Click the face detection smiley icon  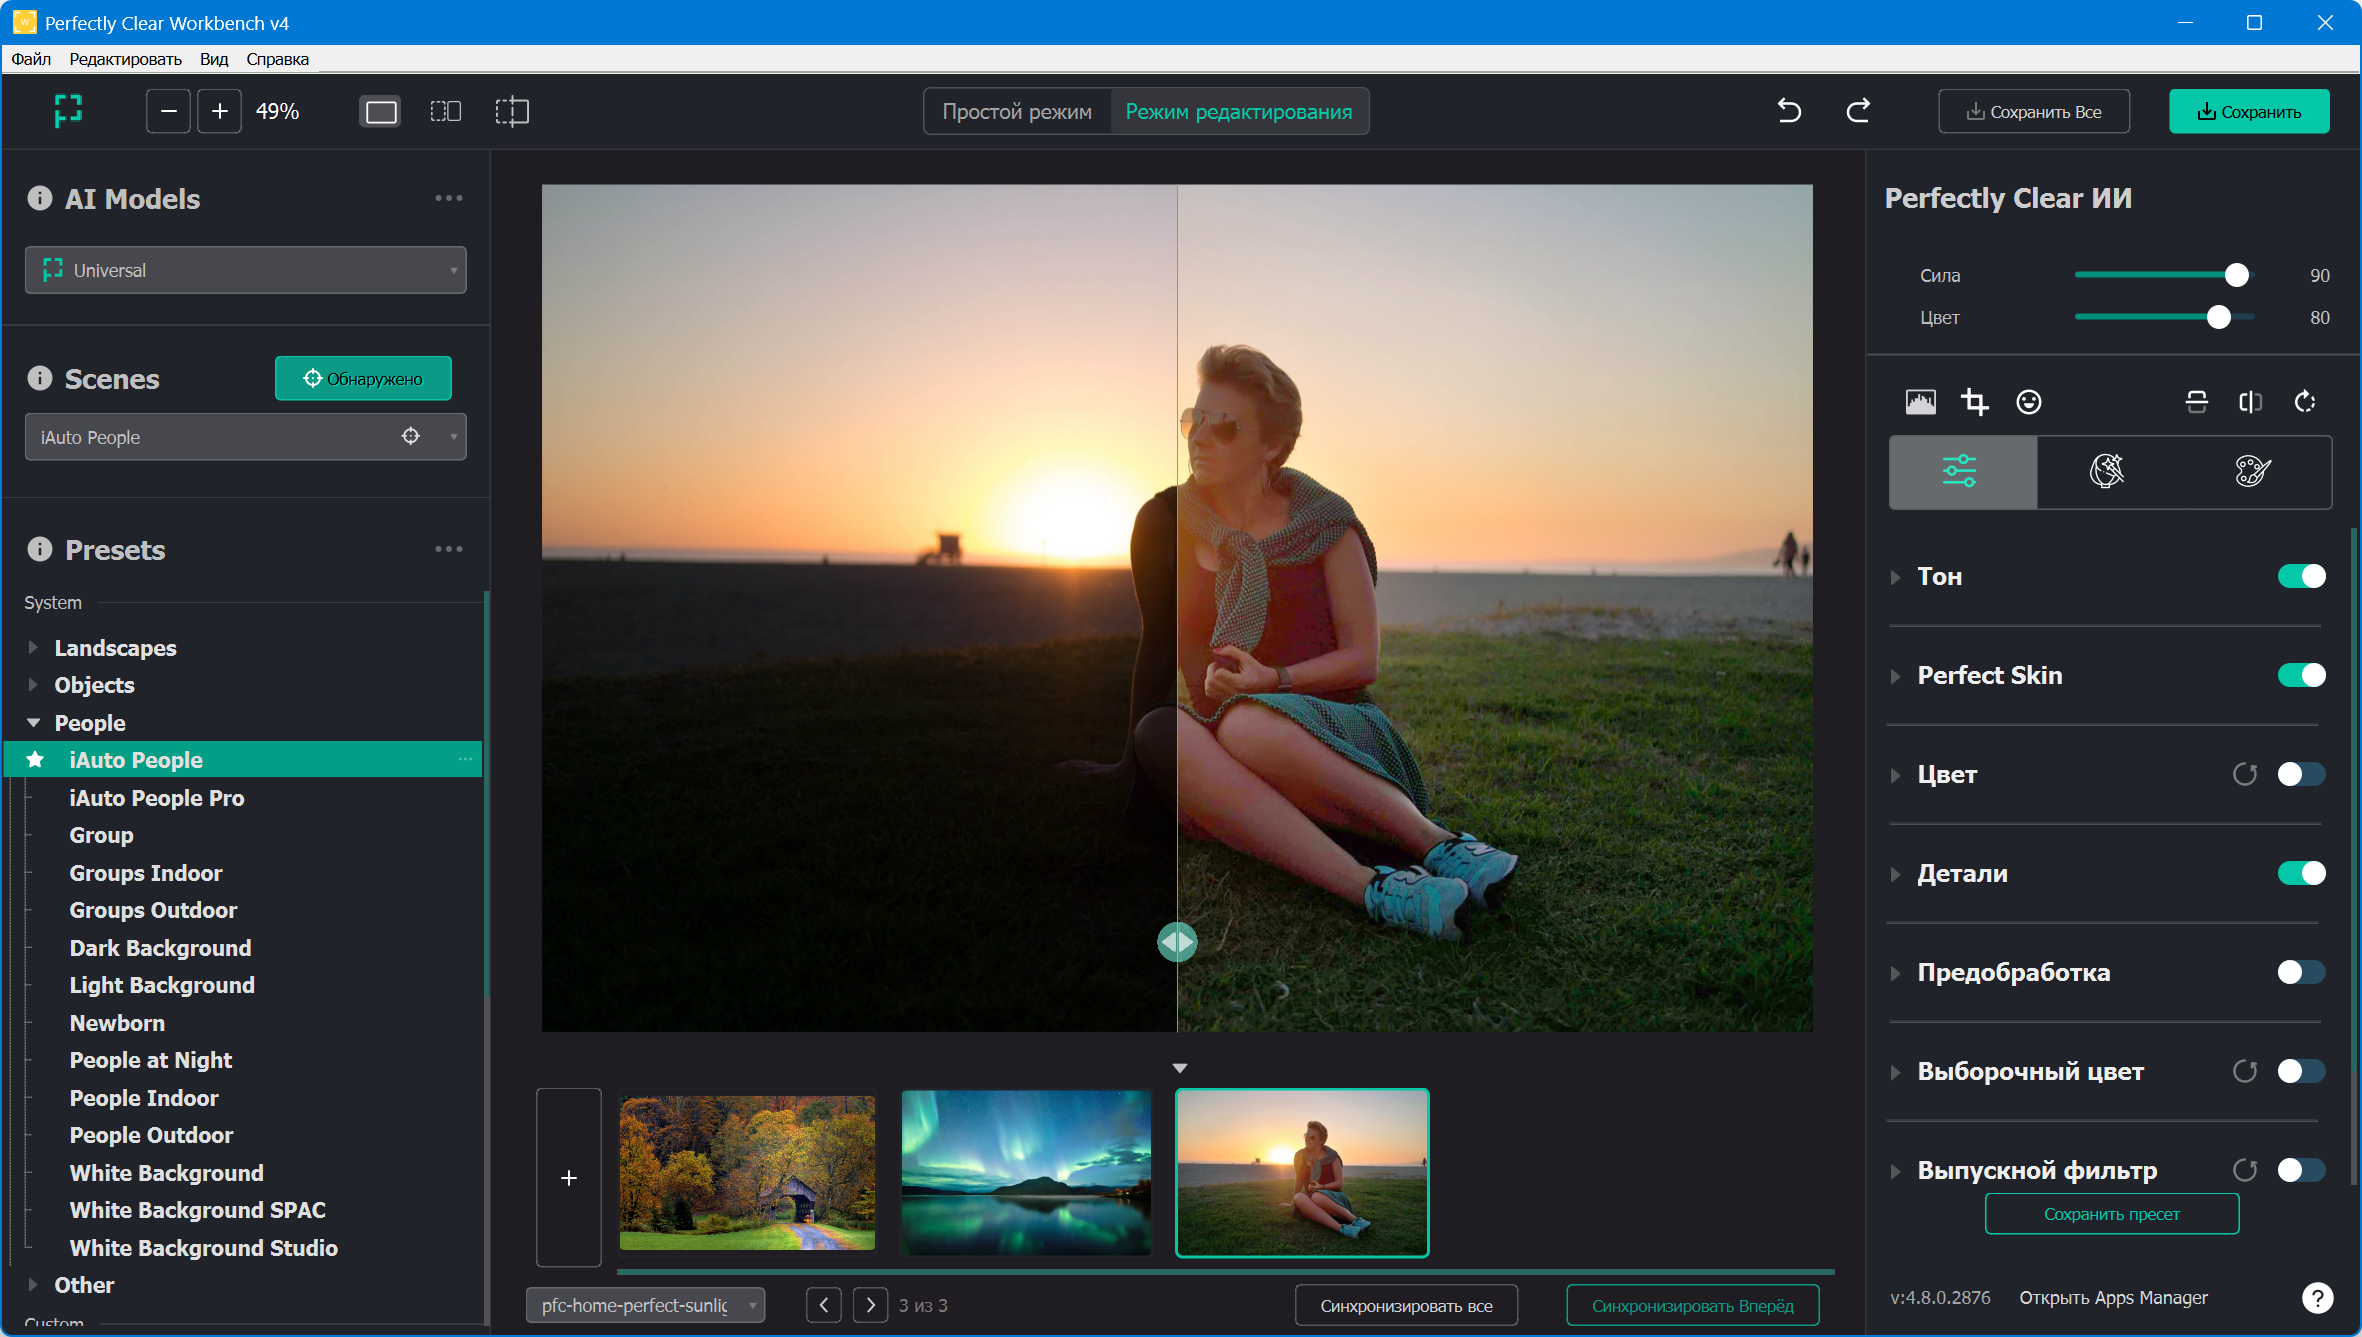click(2028, 402)
